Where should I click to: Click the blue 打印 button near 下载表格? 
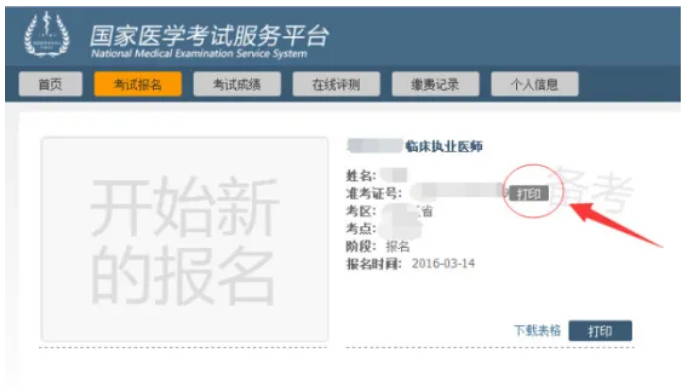pyautogui.click(x=600, y=331)
